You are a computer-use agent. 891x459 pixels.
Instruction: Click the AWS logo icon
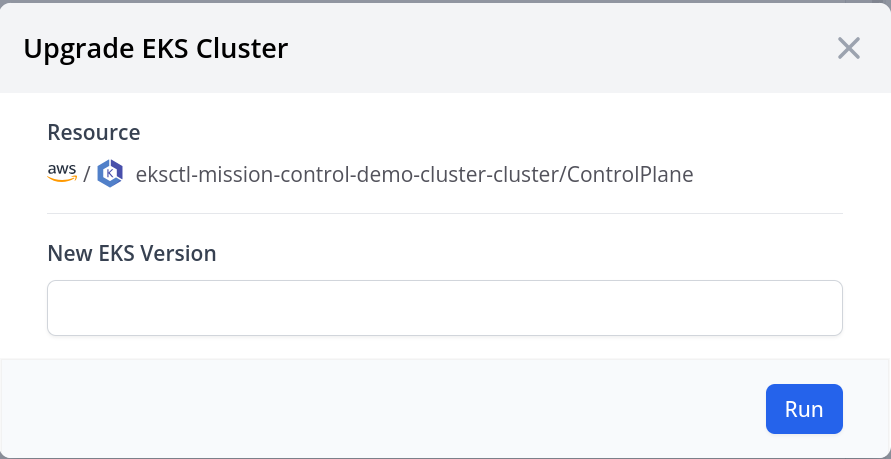point(62,174)
